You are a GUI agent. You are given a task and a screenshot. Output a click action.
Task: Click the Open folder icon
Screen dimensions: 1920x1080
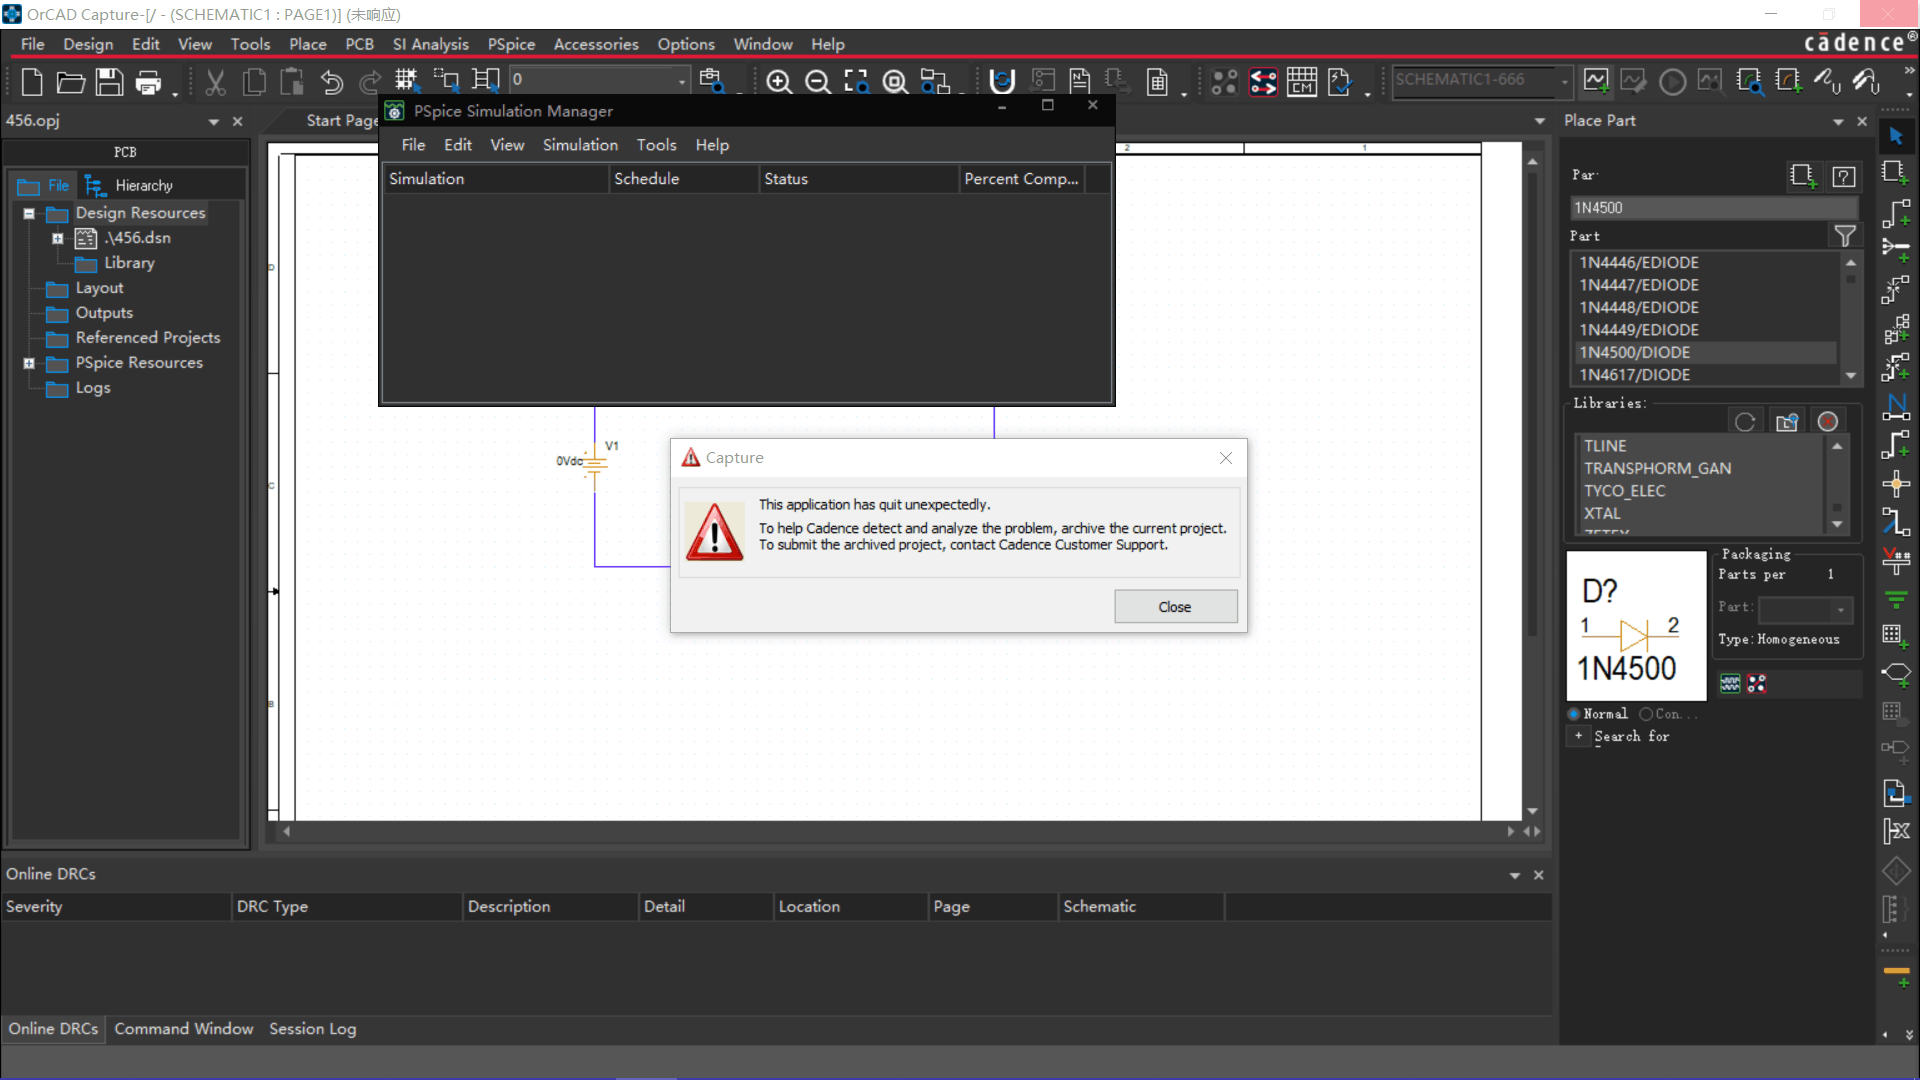click(70, 82)
